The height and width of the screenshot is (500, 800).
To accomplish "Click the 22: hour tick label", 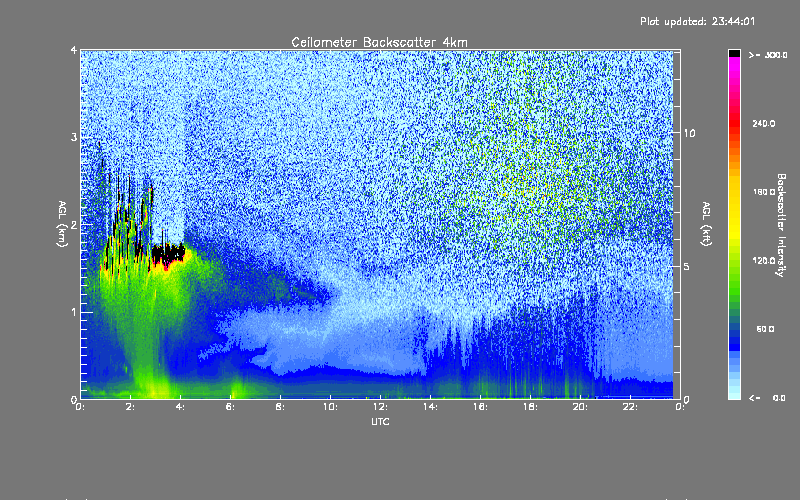I will (630, 407).
